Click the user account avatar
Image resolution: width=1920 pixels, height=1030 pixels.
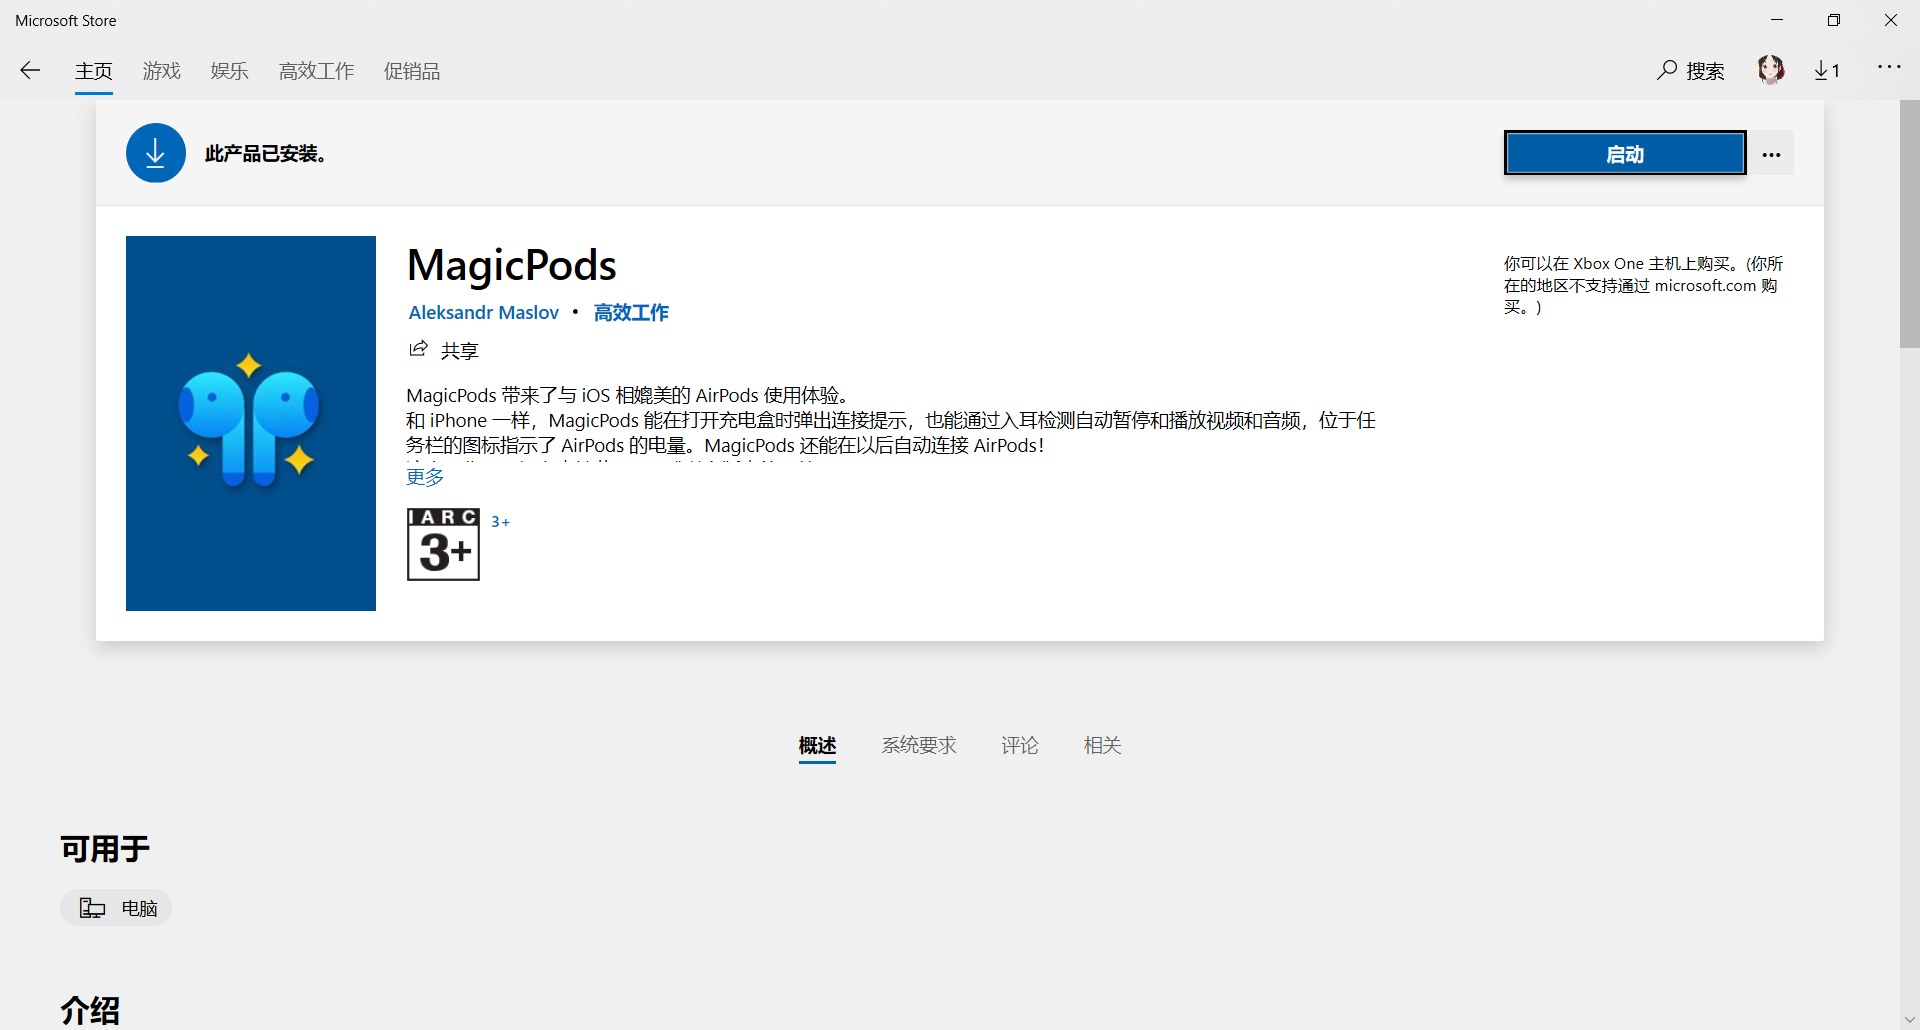pyautogui.click(x=1771, y=69)
